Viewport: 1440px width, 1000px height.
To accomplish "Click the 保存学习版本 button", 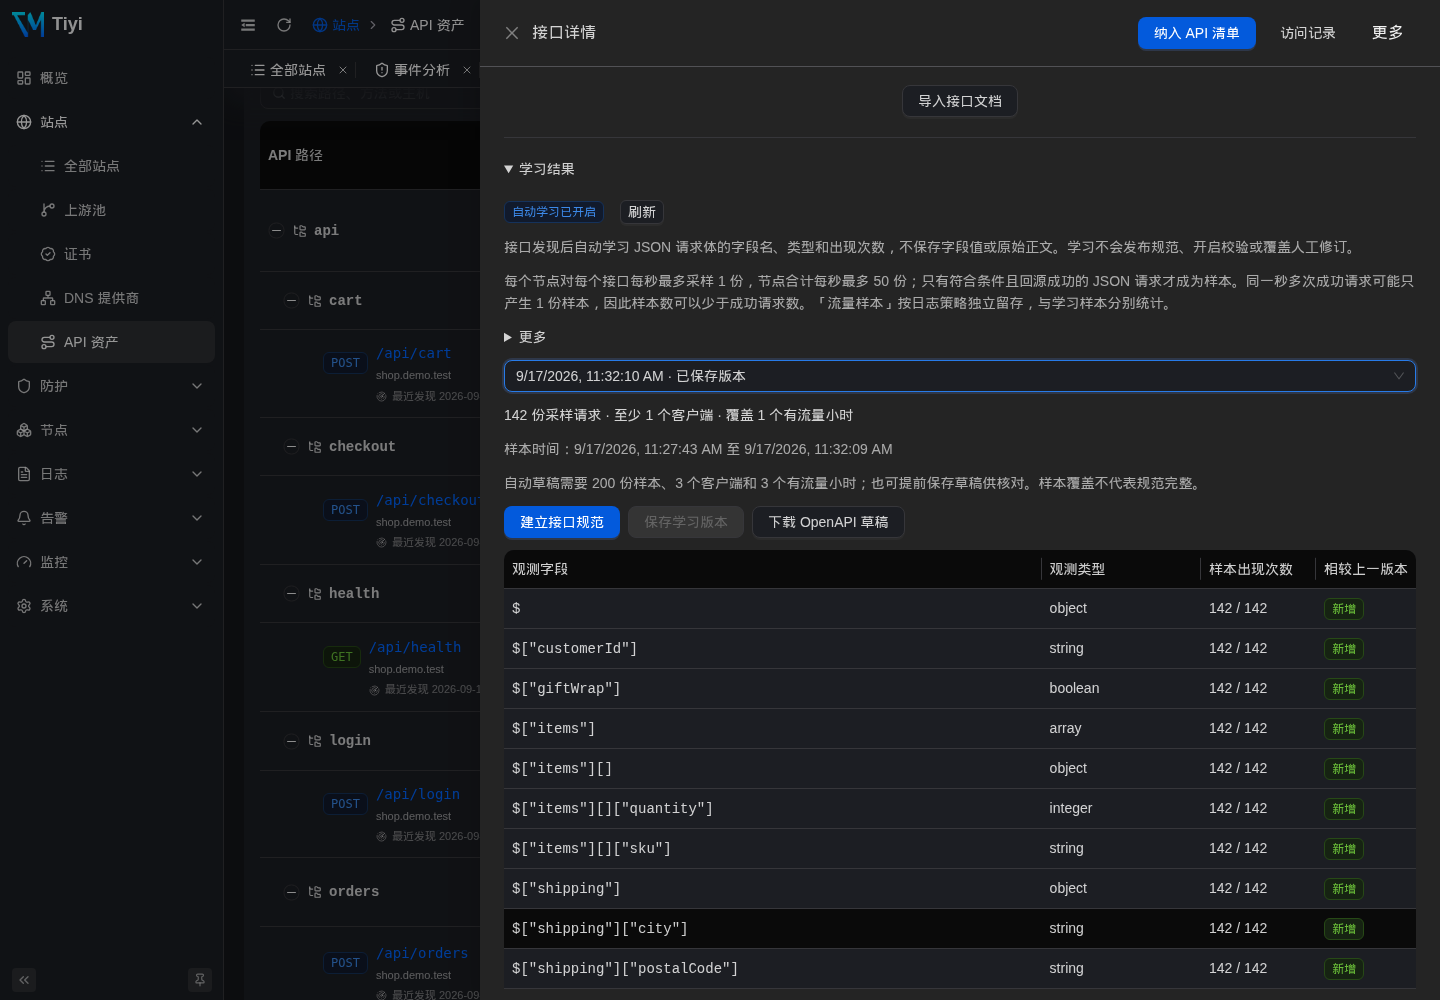I will coord(686,522).
